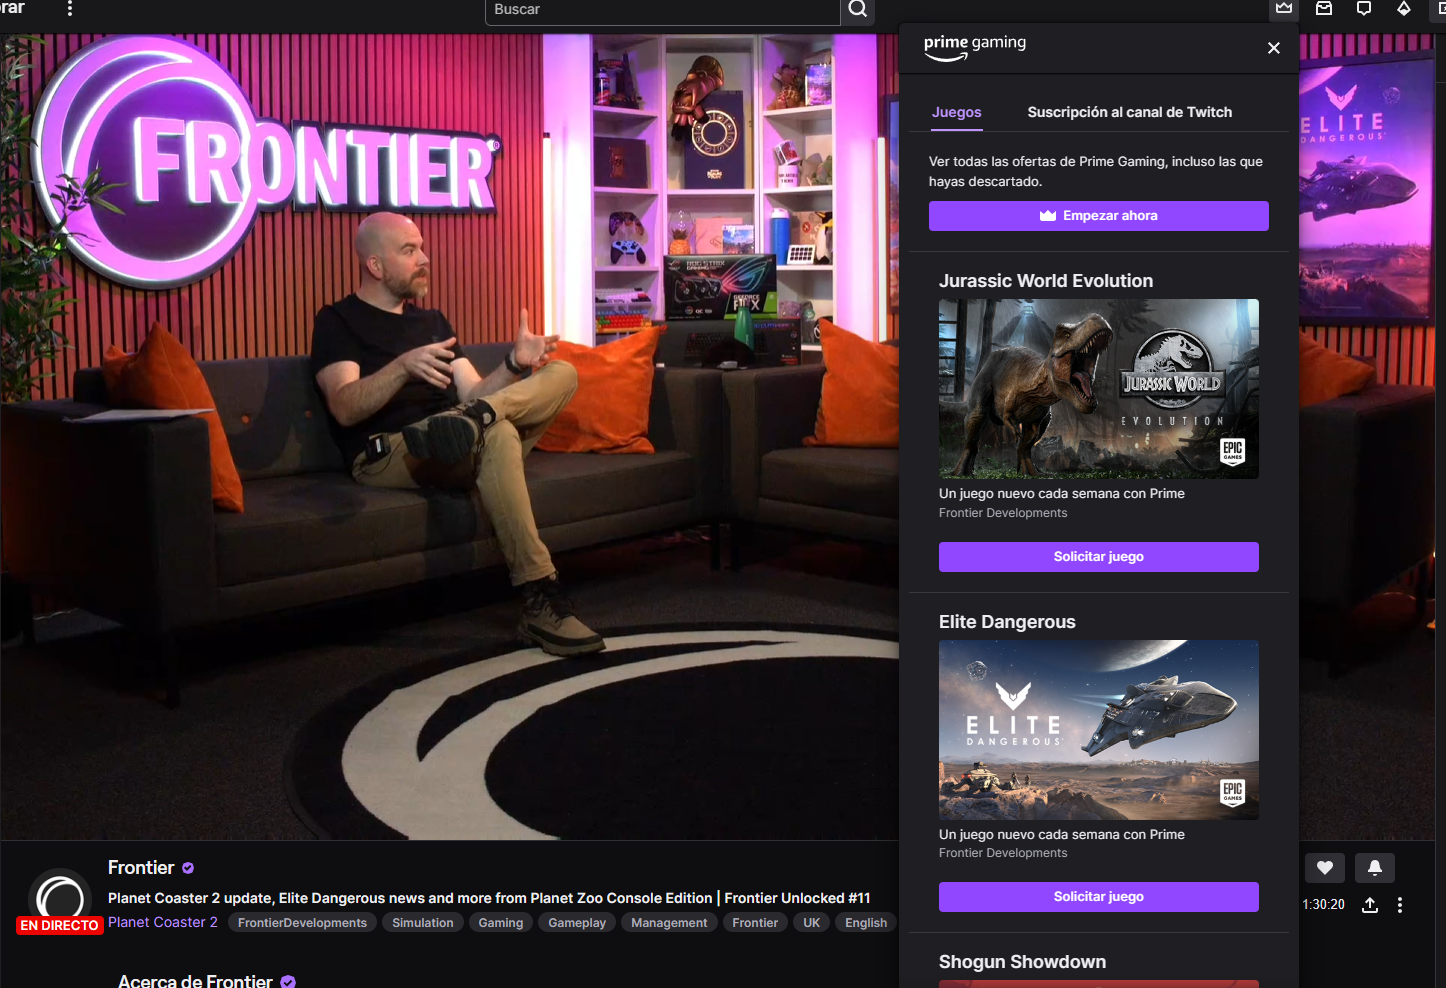The height and width of the screenshot is (988, 1446).
Task: Click the Prime Gaming crown icon
Action: (x=1284, y=9)
